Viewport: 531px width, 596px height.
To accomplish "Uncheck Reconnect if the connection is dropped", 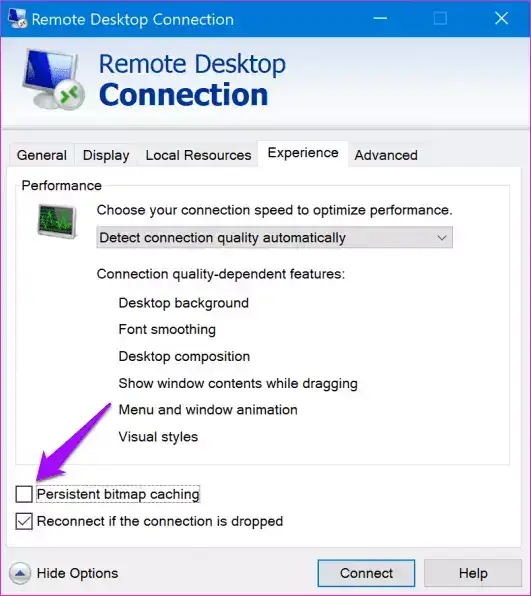I will point(24,521).
